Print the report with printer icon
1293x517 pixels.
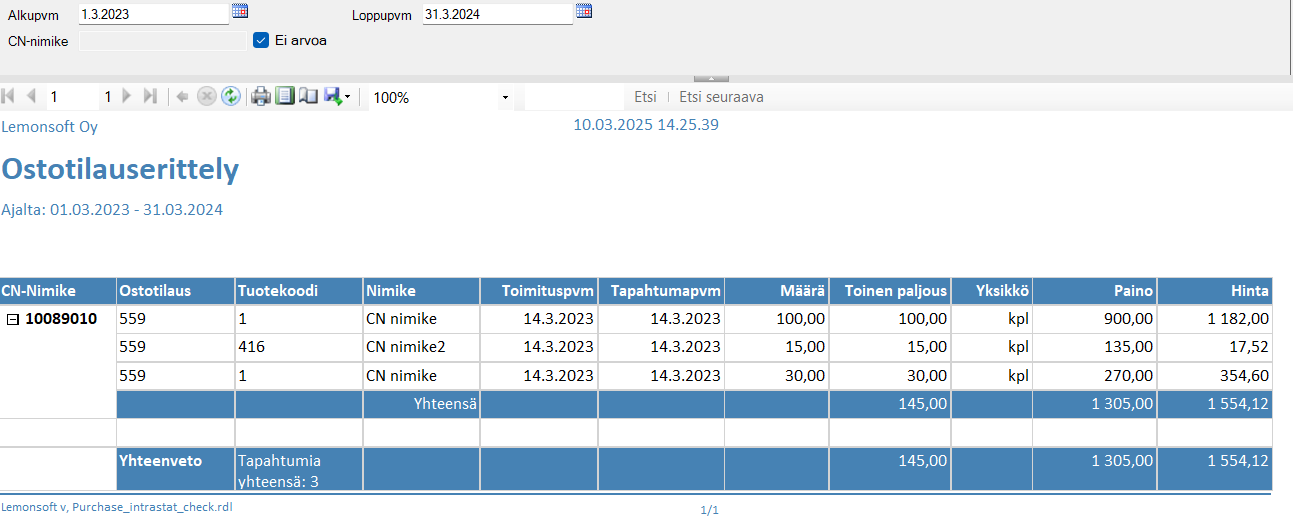click(261, 97)
